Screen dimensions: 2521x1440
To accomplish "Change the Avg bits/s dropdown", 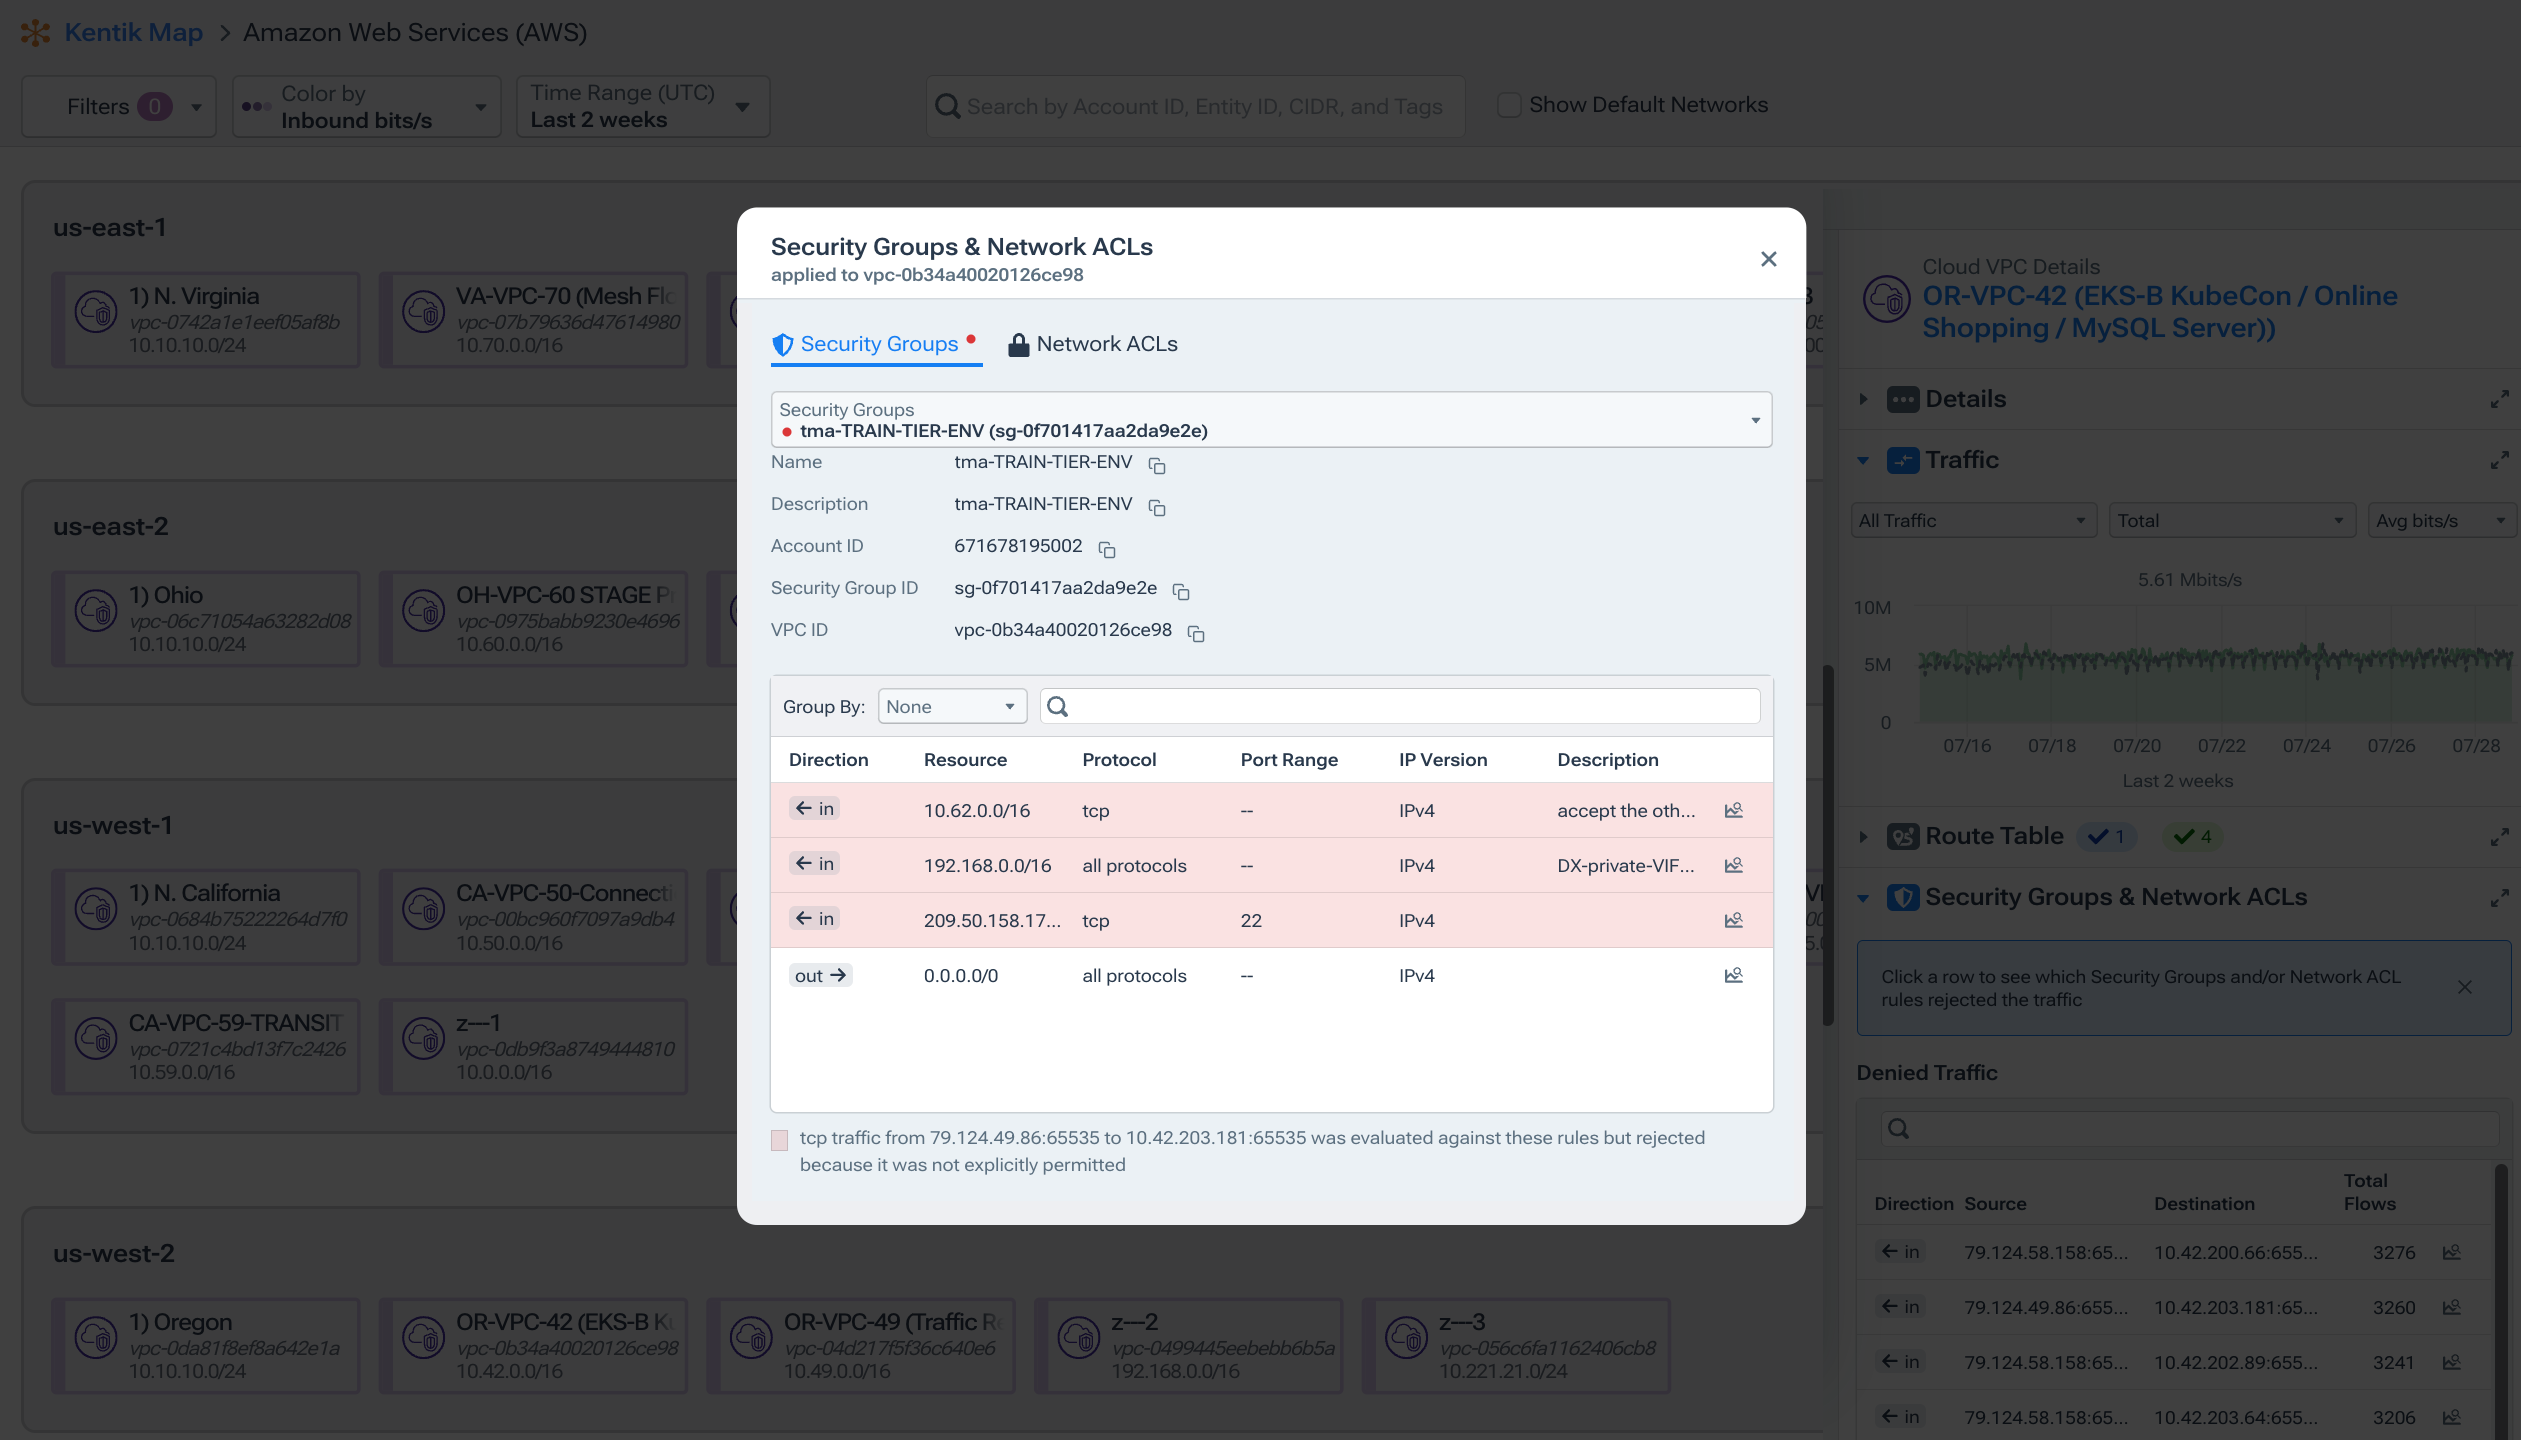I will pyautogui.click(x=2442, y=520).
